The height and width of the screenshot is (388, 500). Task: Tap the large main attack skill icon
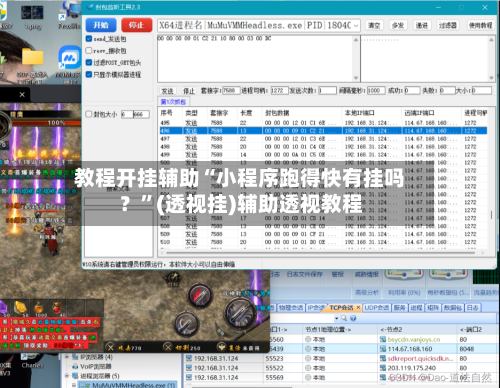pyautogui.click(x=241, y=313)
